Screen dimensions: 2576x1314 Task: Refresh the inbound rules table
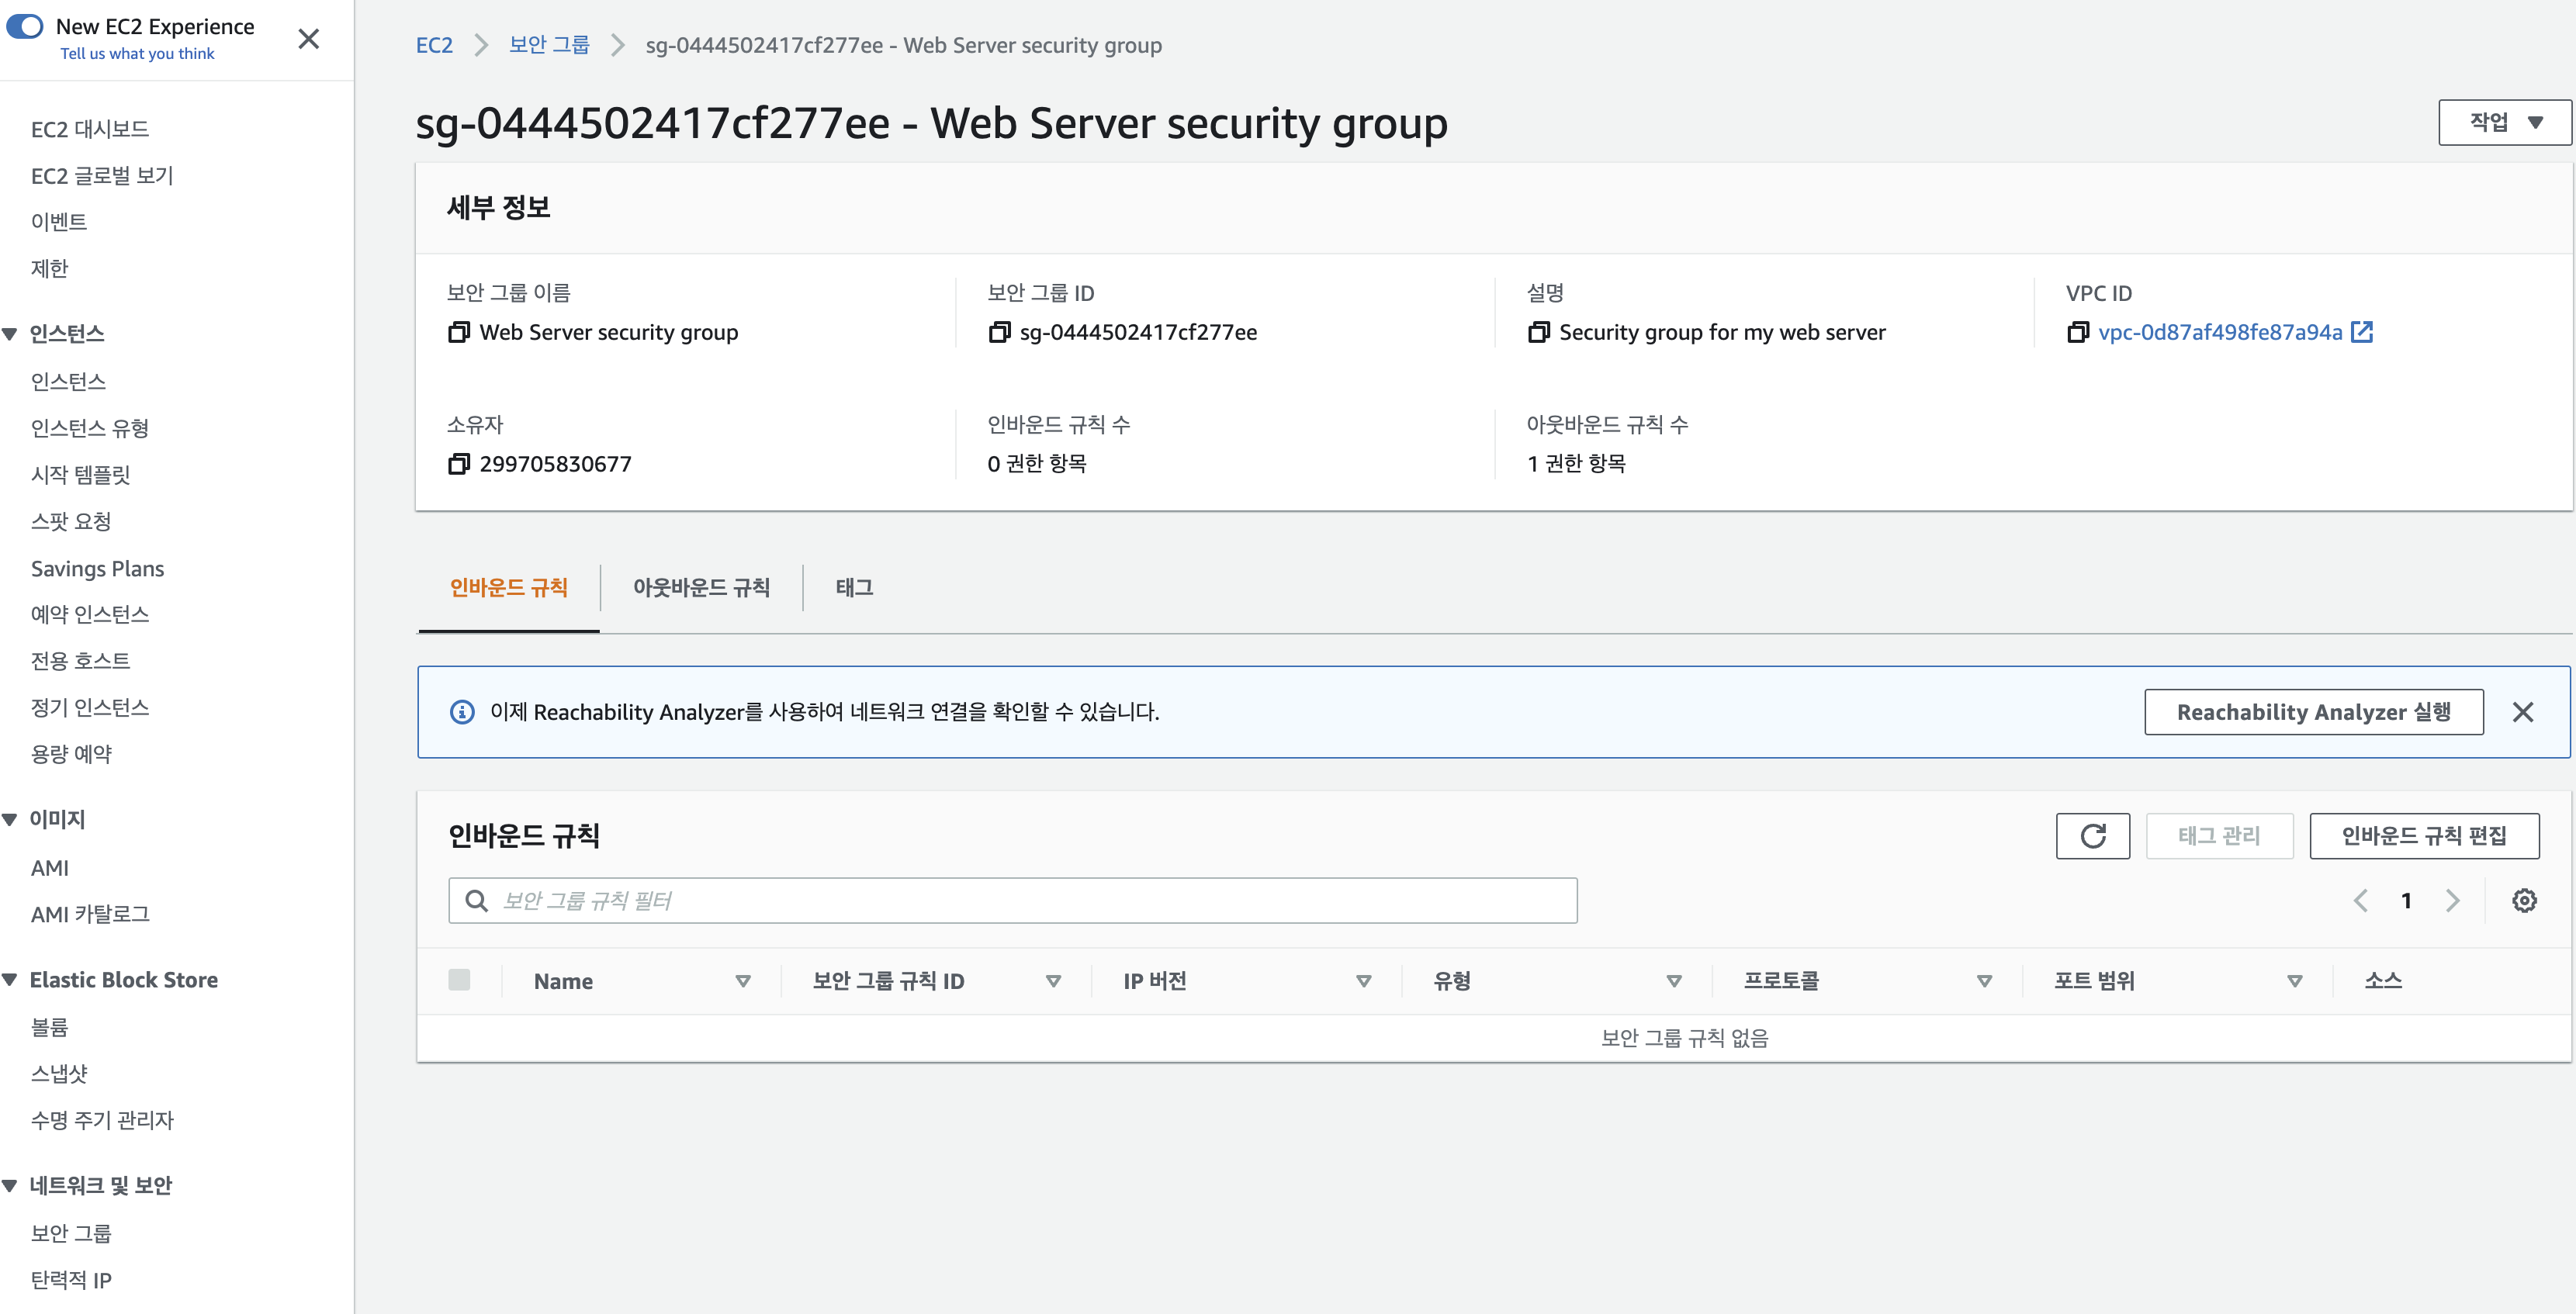2093,836
